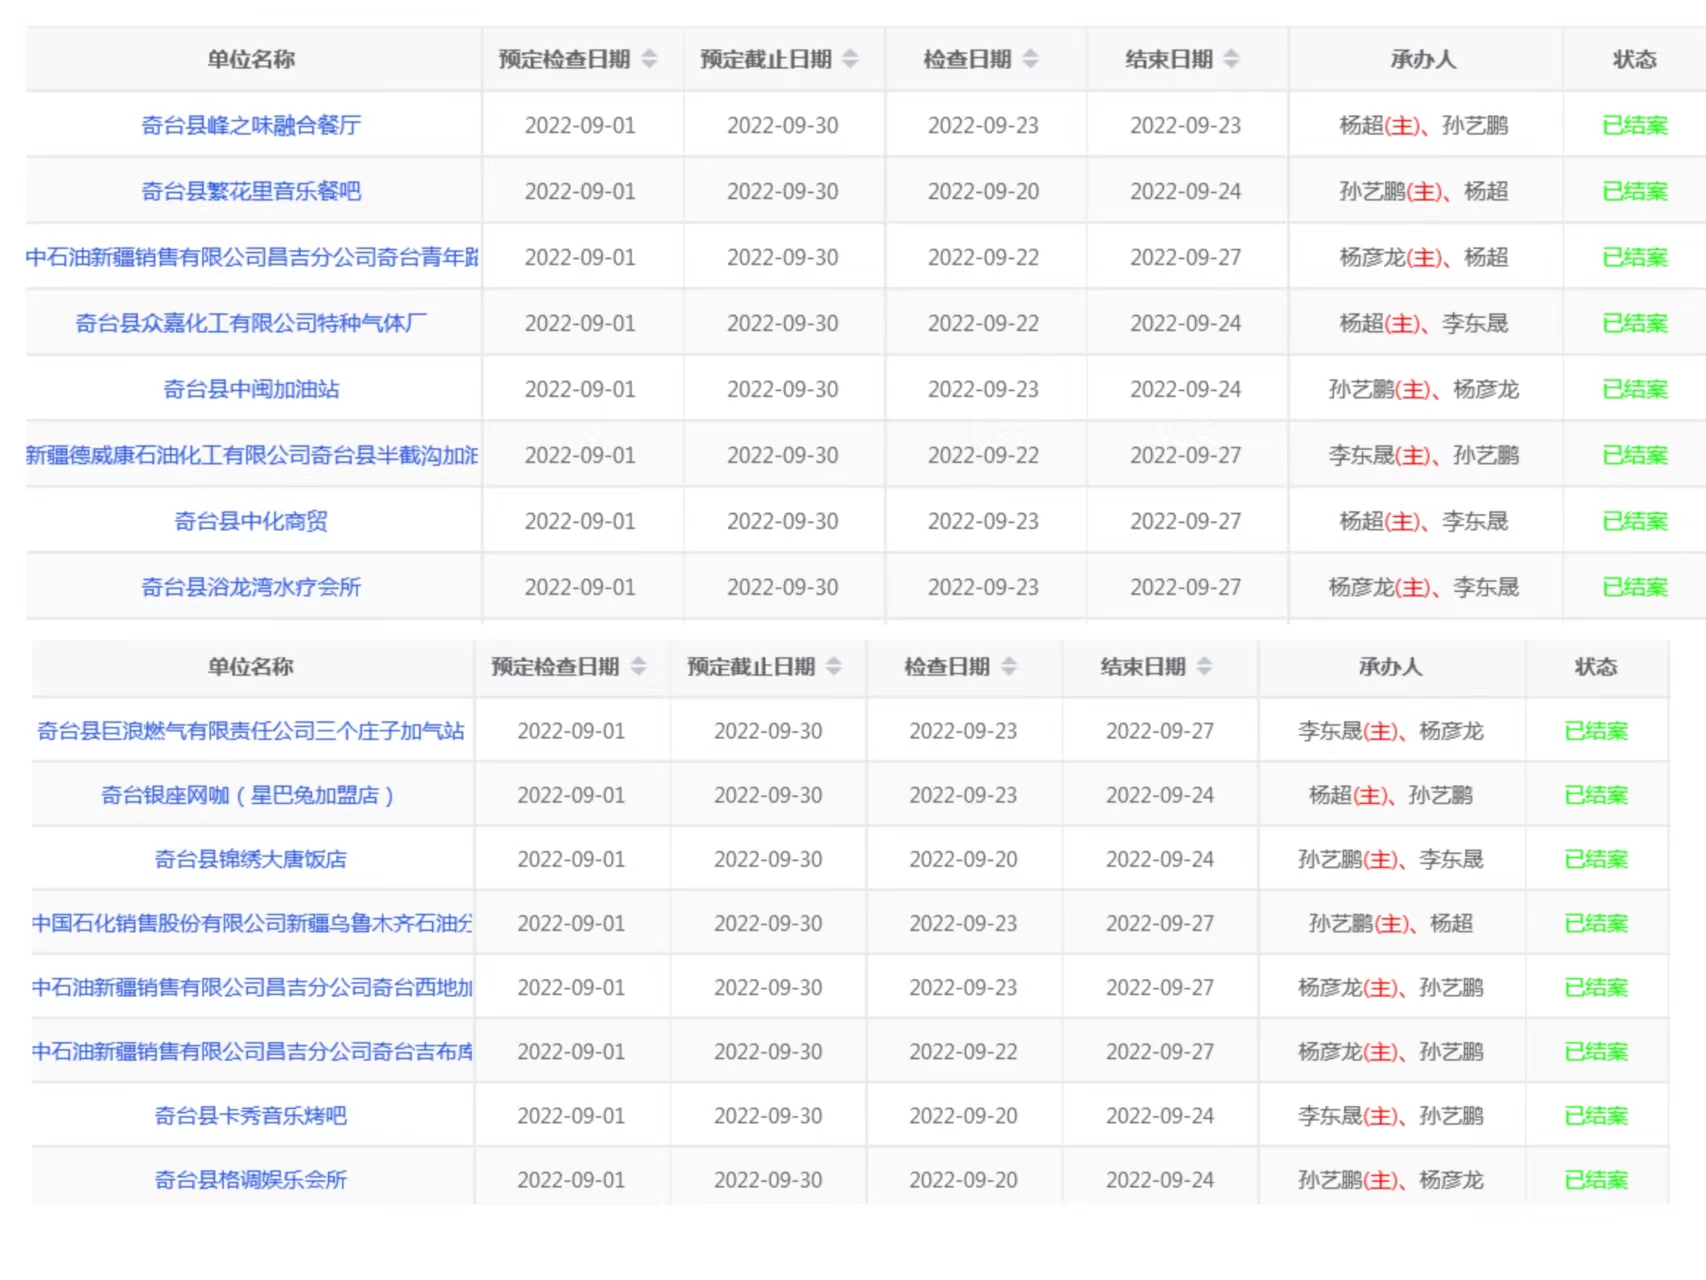Open 奇台县众嘉化工有限公司特种气体厂 record
Image resolution: width=1706 pixels, height=1280 pixels.
coord(251,323)
